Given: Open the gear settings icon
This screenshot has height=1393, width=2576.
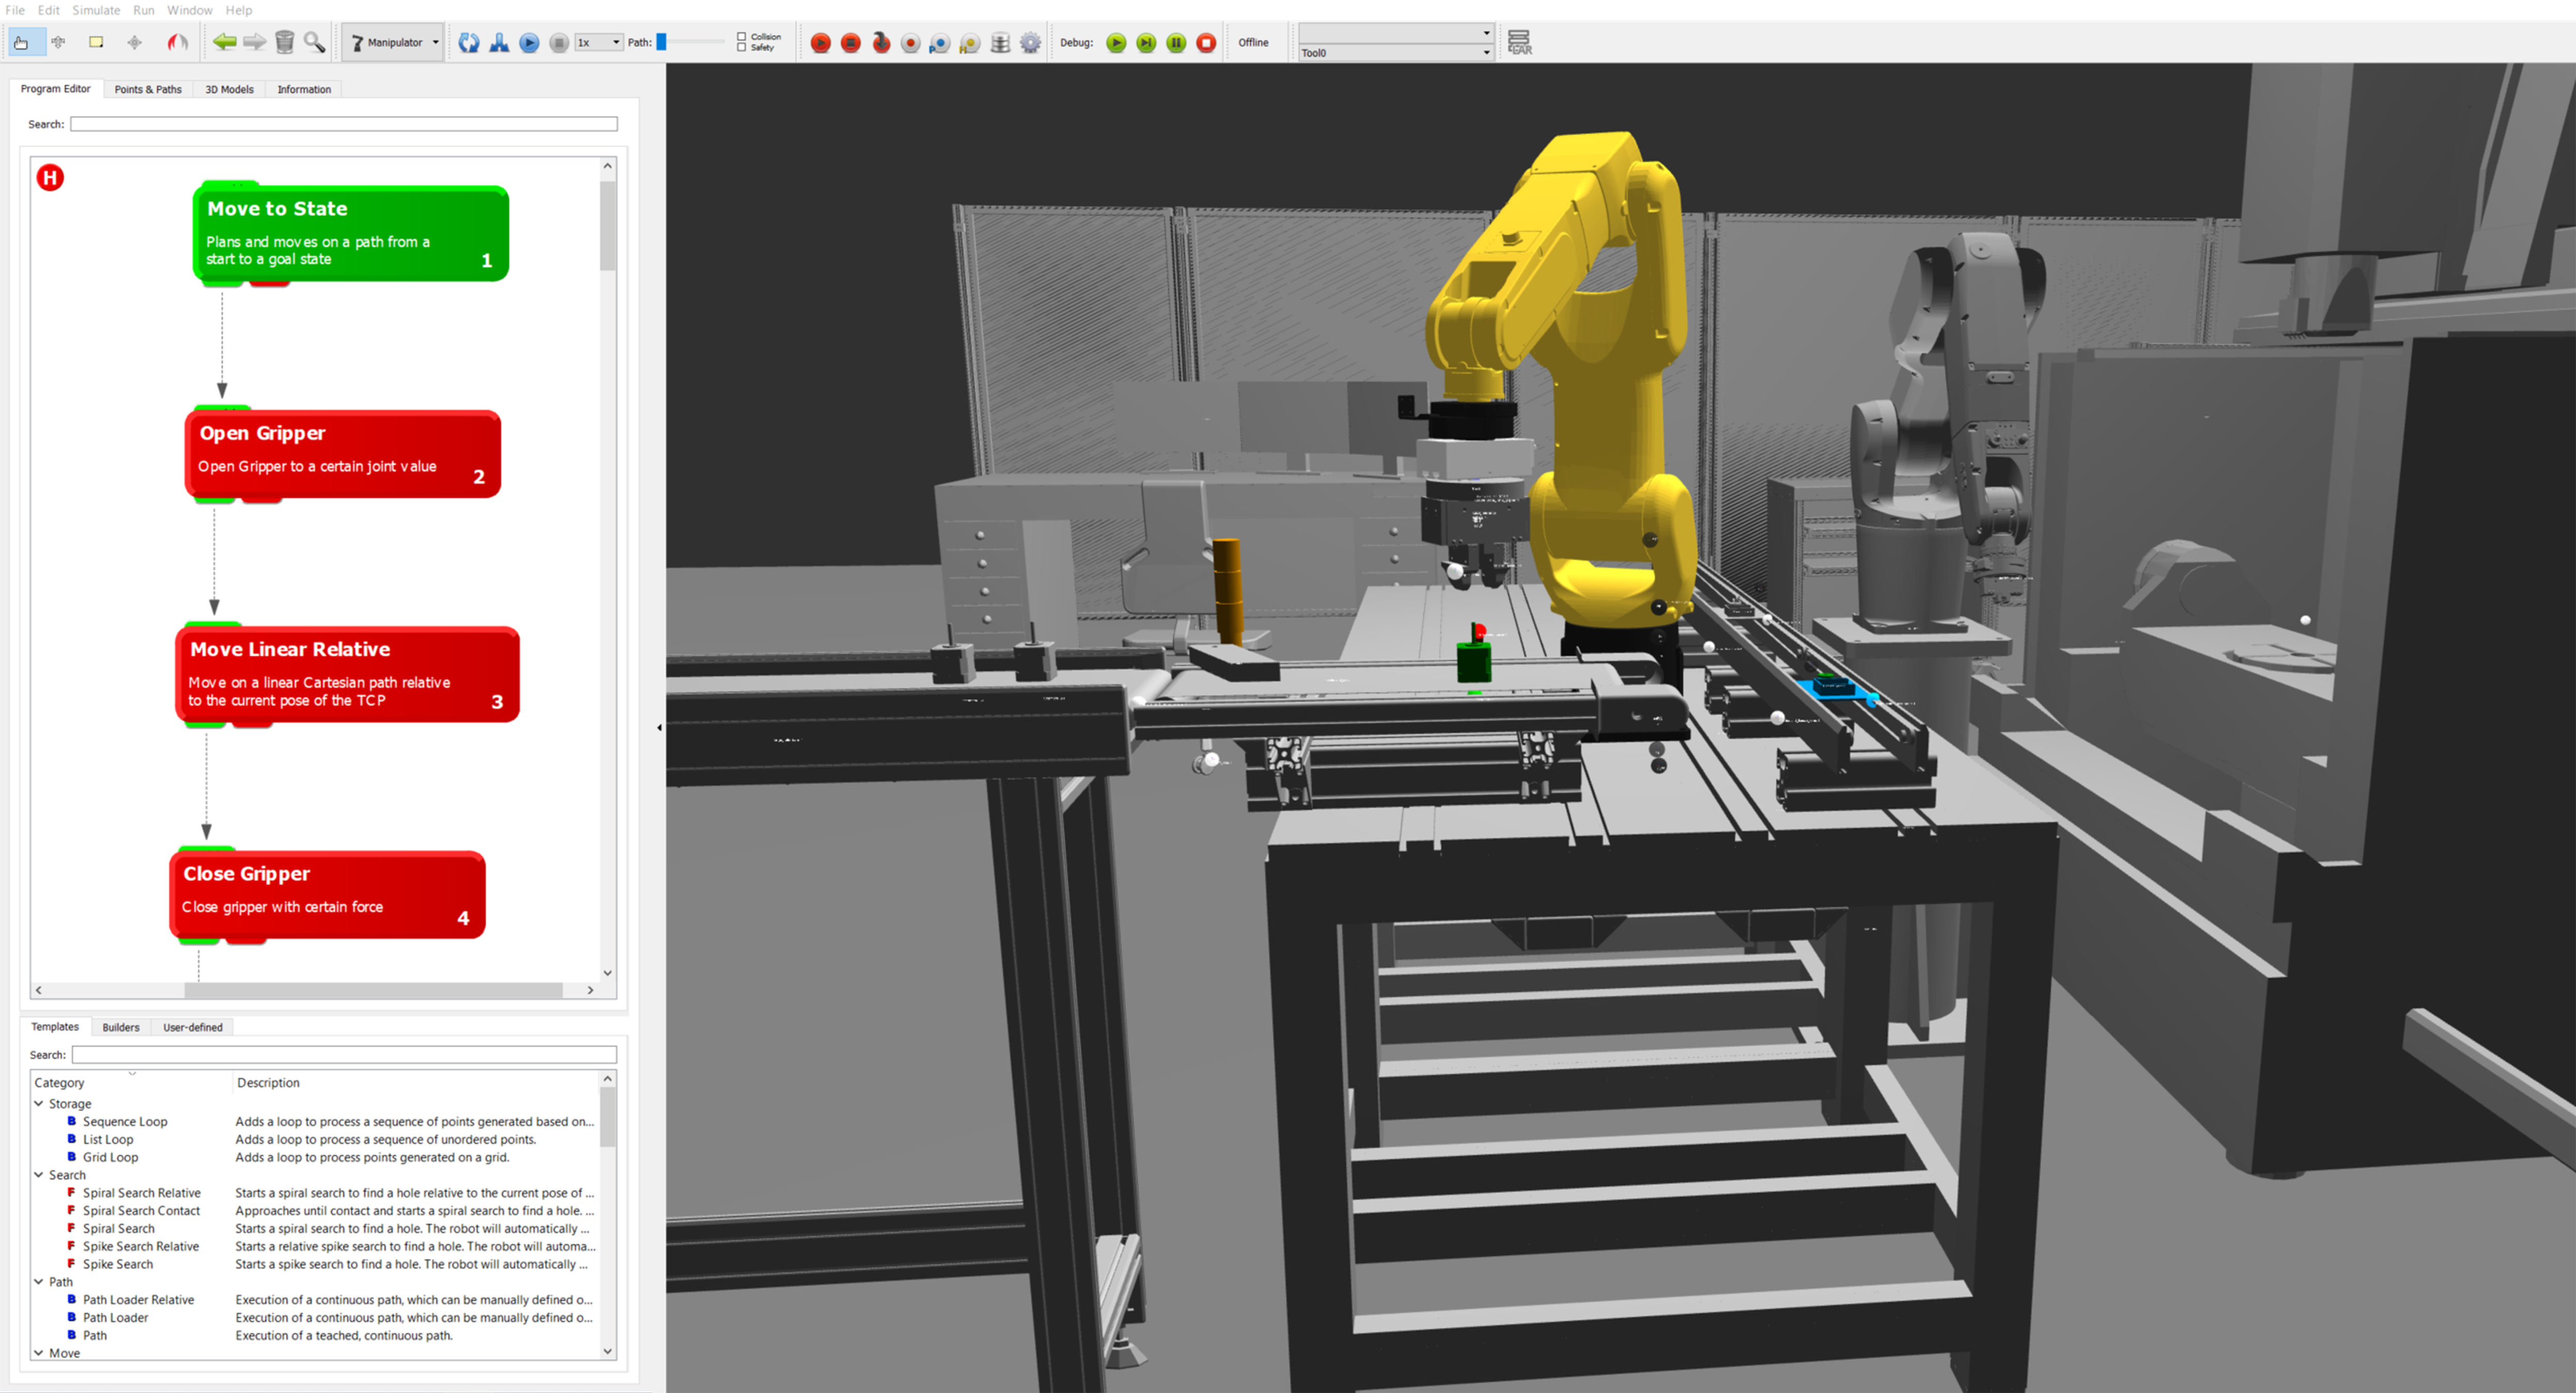Looking at the screenshot, I should pos(1030,43).
